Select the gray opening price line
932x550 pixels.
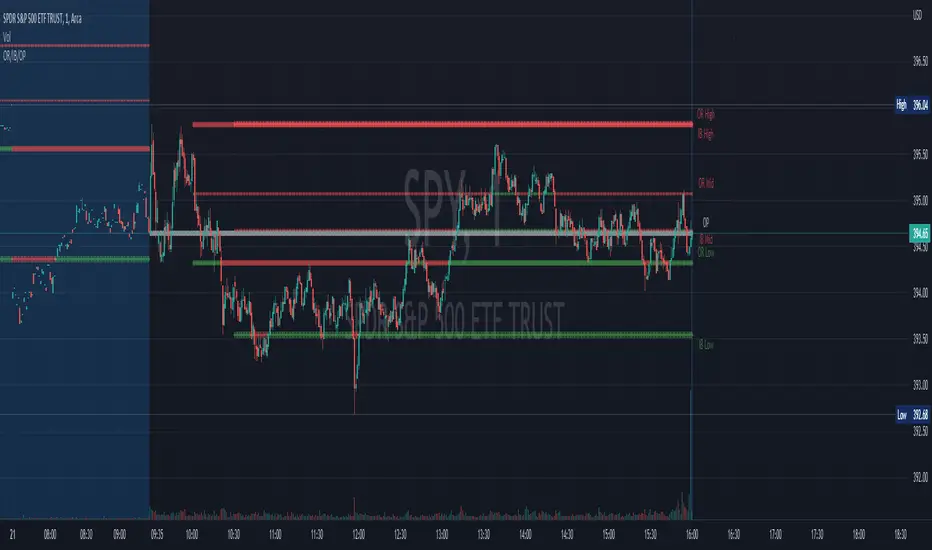(421, 234)
